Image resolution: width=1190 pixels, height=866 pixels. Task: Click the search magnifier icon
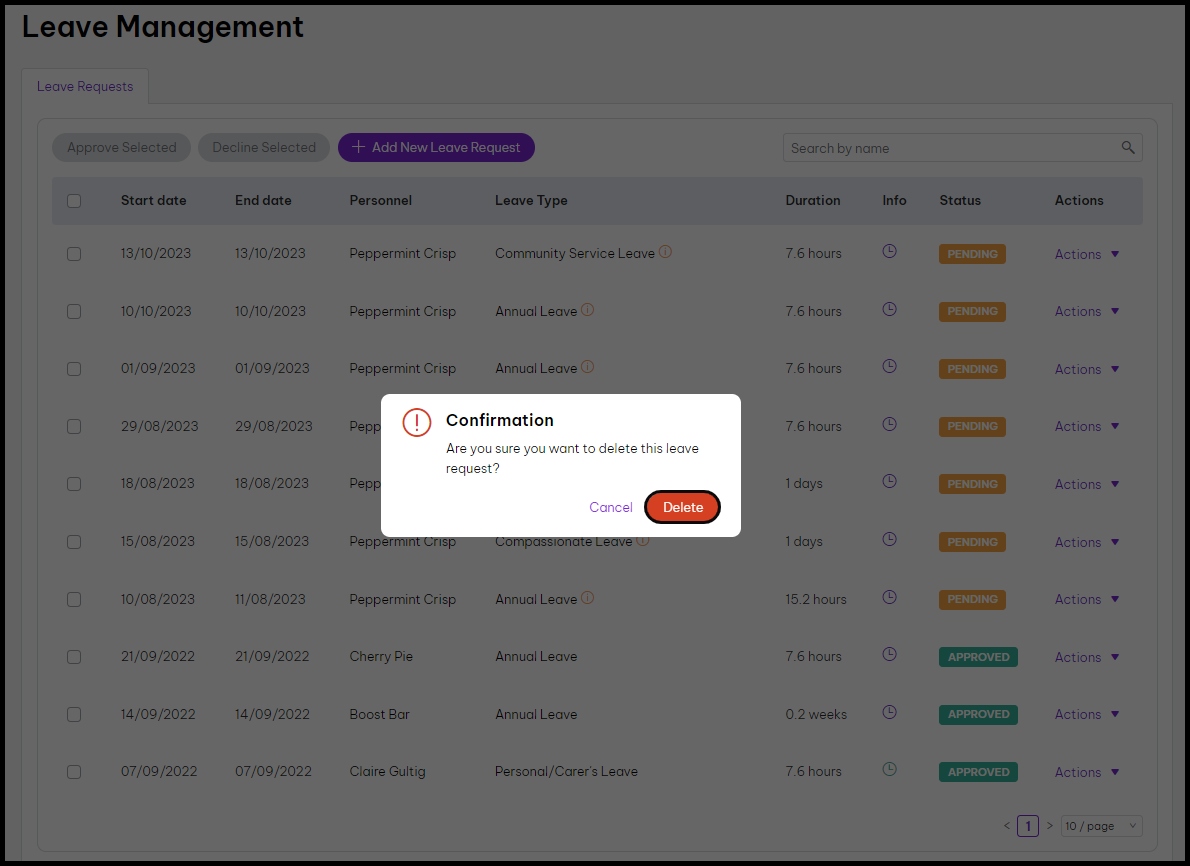click(1128, 148)
